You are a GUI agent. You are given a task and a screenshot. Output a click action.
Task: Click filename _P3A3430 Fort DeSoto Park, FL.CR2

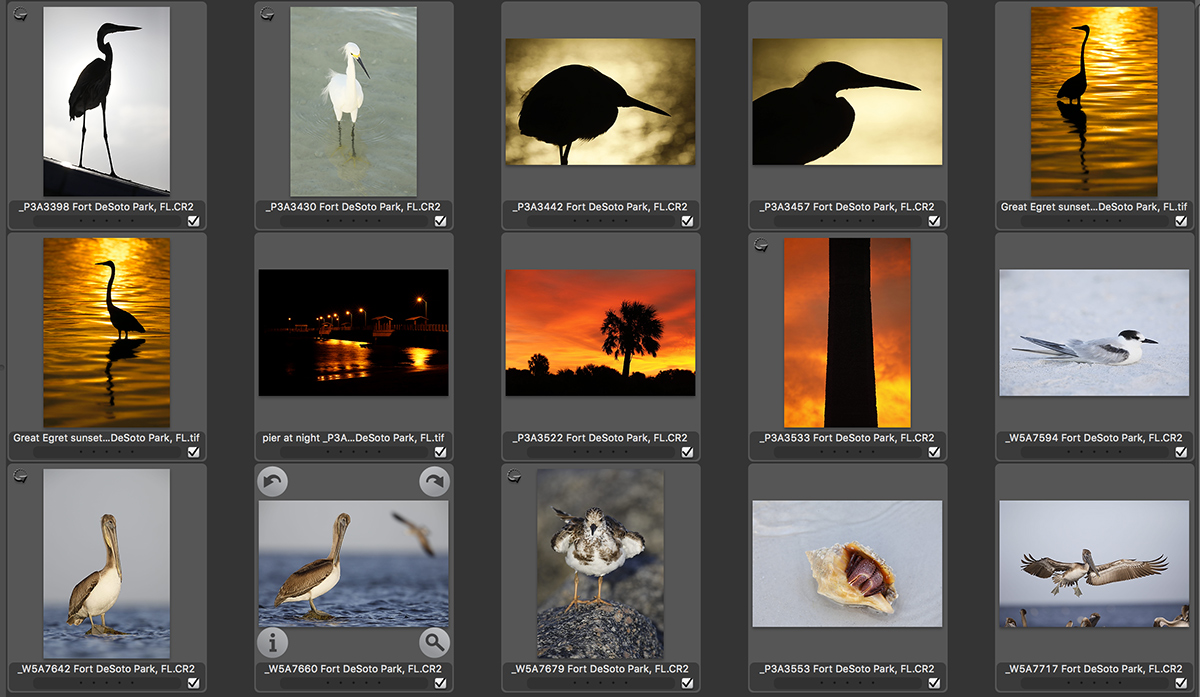tap(353, 207)
